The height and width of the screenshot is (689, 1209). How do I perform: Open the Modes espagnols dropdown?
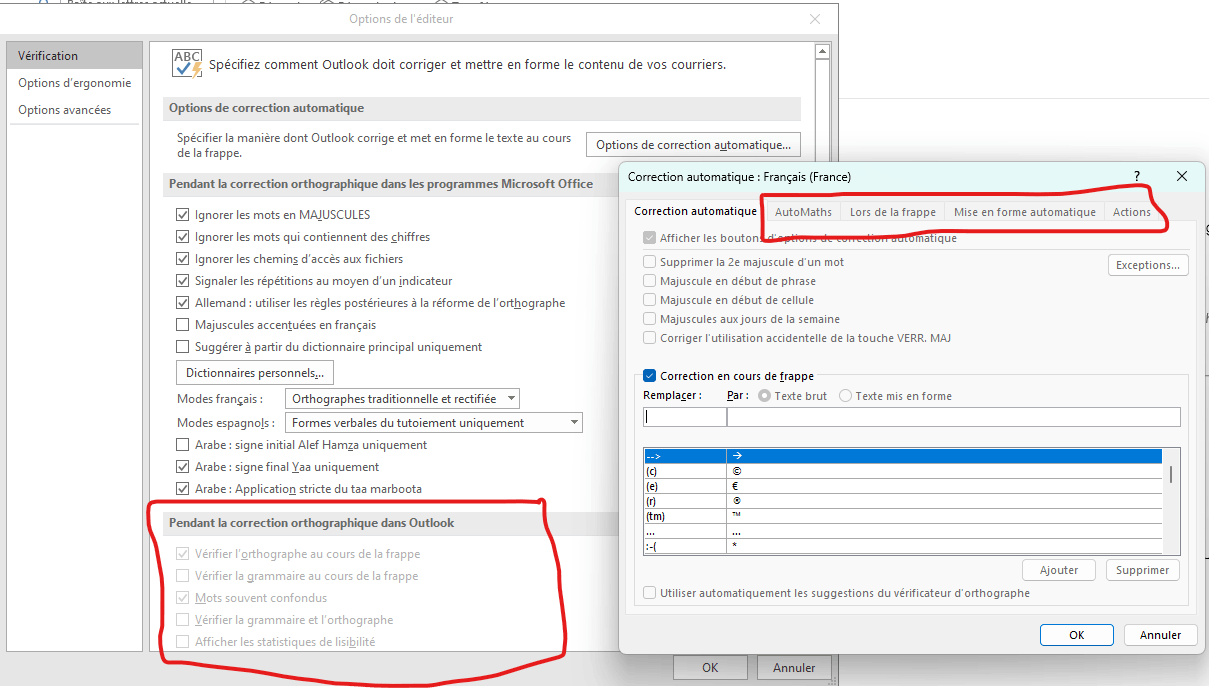pos(434,423)
